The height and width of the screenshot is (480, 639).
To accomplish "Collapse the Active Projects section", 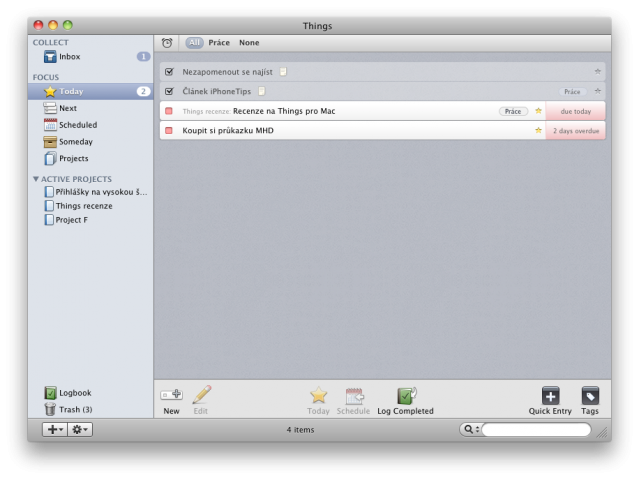I will click(x=36, y=179).
